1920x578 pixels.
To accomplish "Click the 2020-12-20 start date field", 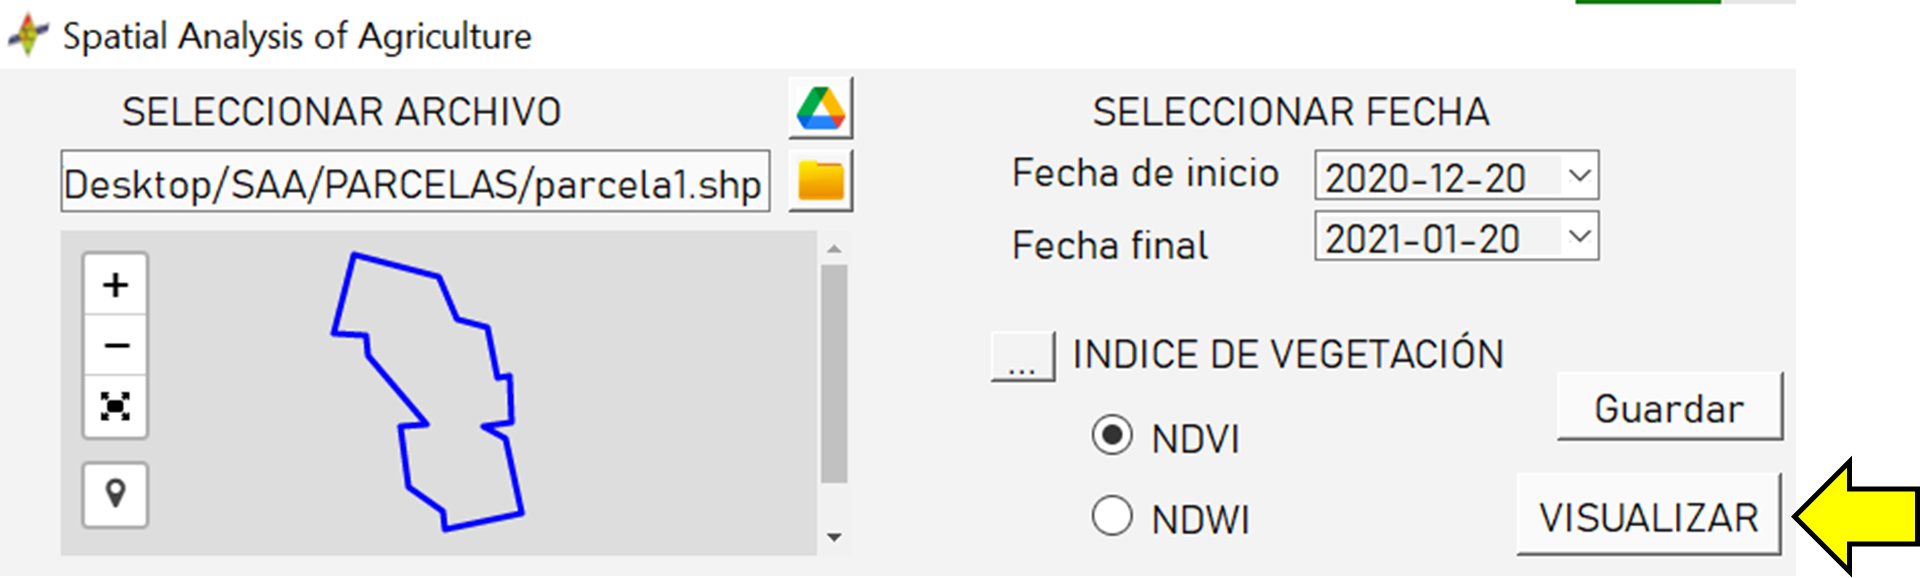I will [x=1438, y=177].
